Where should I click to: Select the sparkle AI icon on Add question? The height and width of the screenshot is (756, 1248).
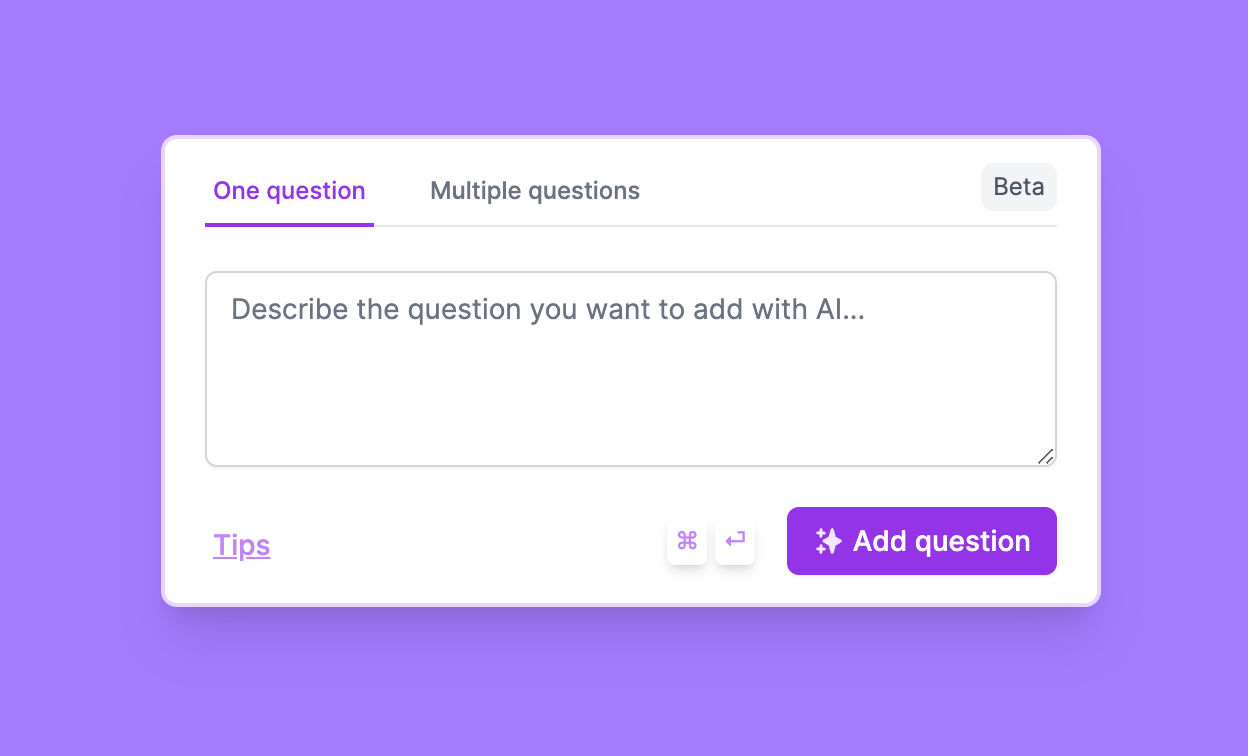click(828, 540)
